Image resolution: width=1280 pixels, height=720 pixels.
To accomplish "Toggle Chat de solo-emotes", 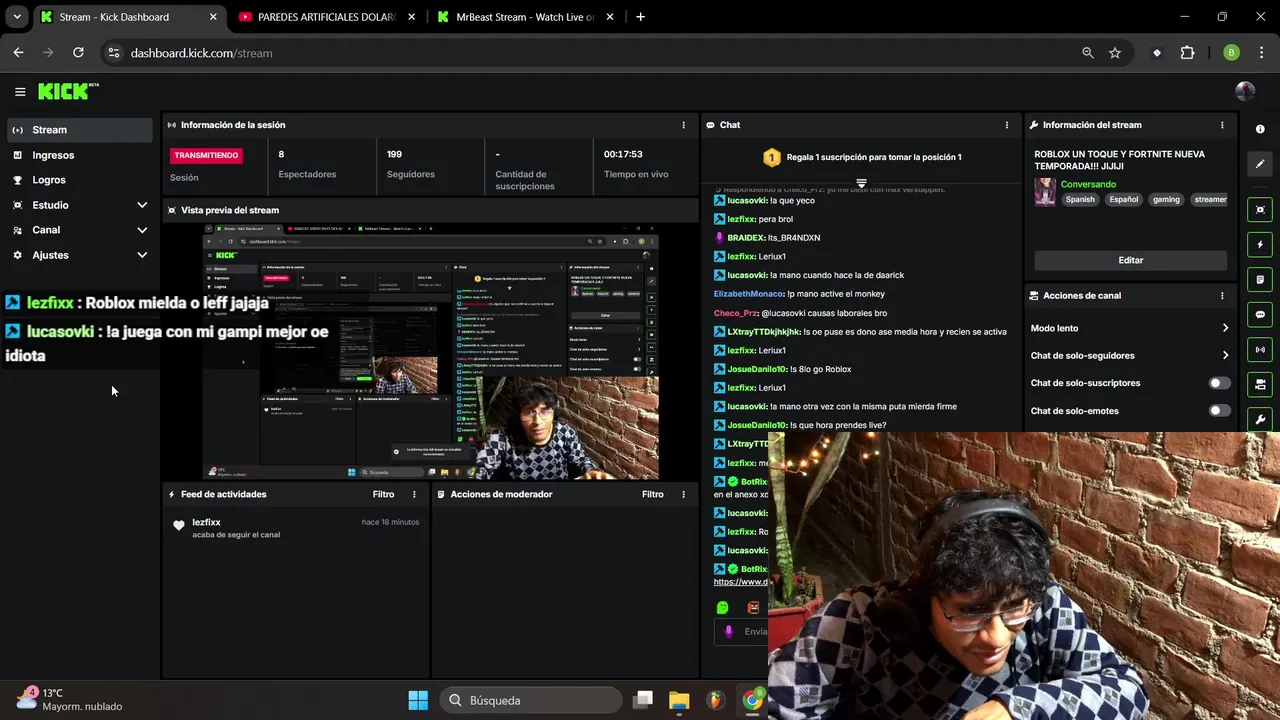I will coord(1220,411).
